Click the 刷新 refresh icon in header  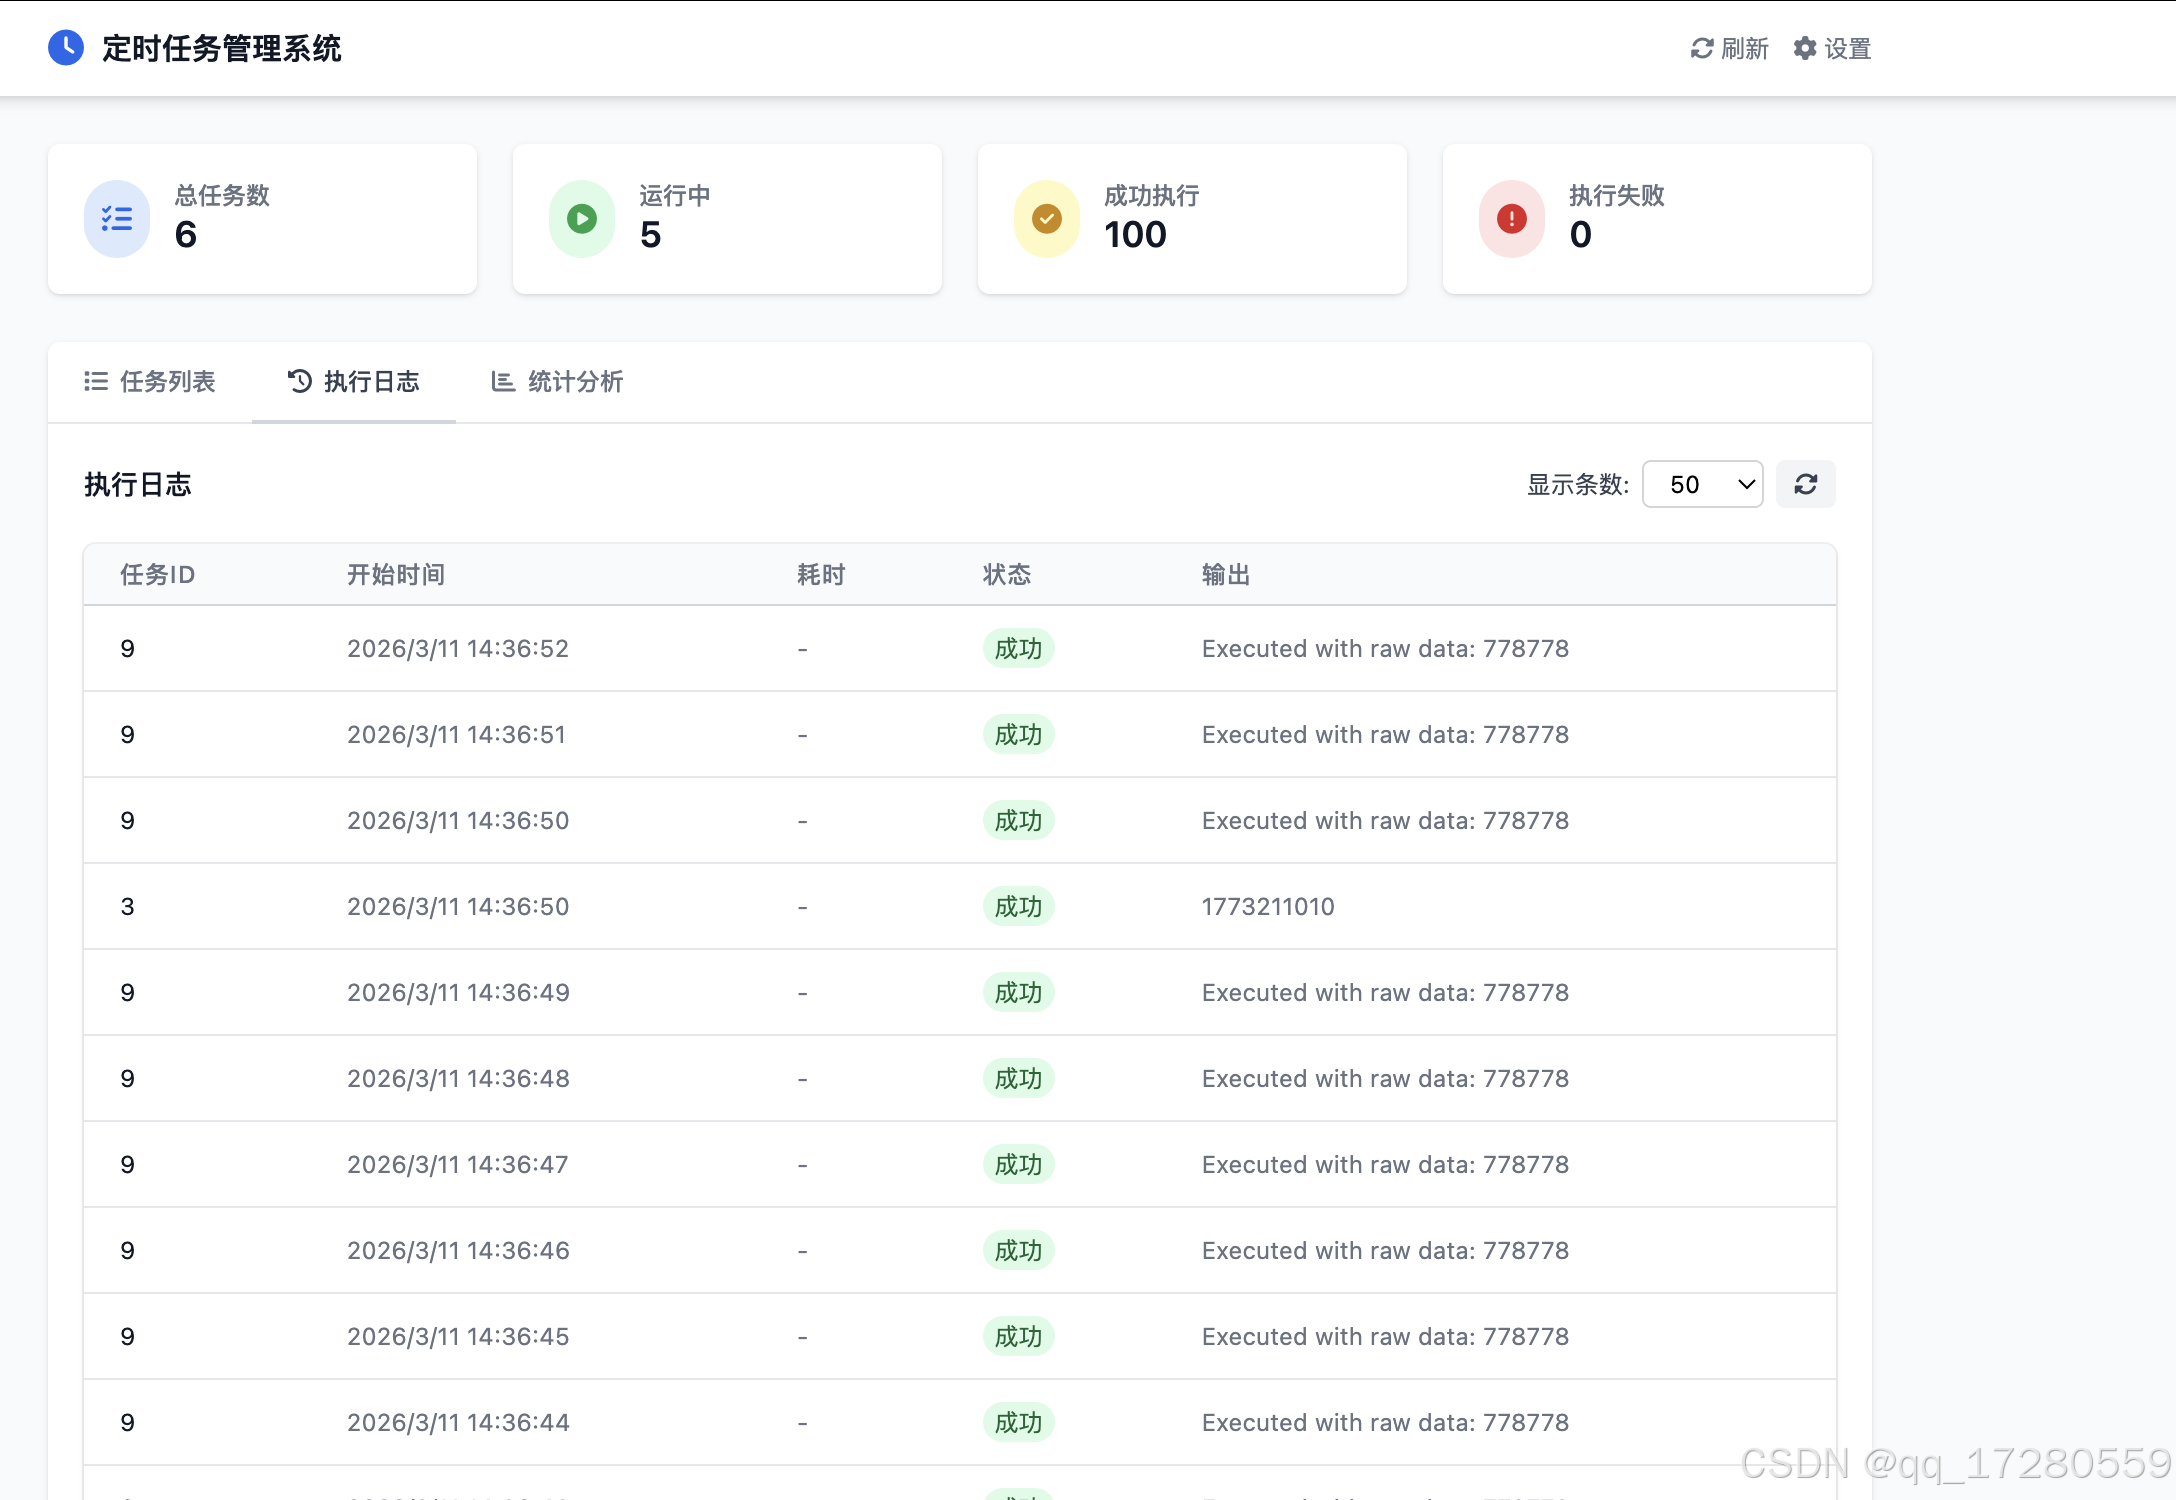pyautogui.click(x=1701, y=48)
